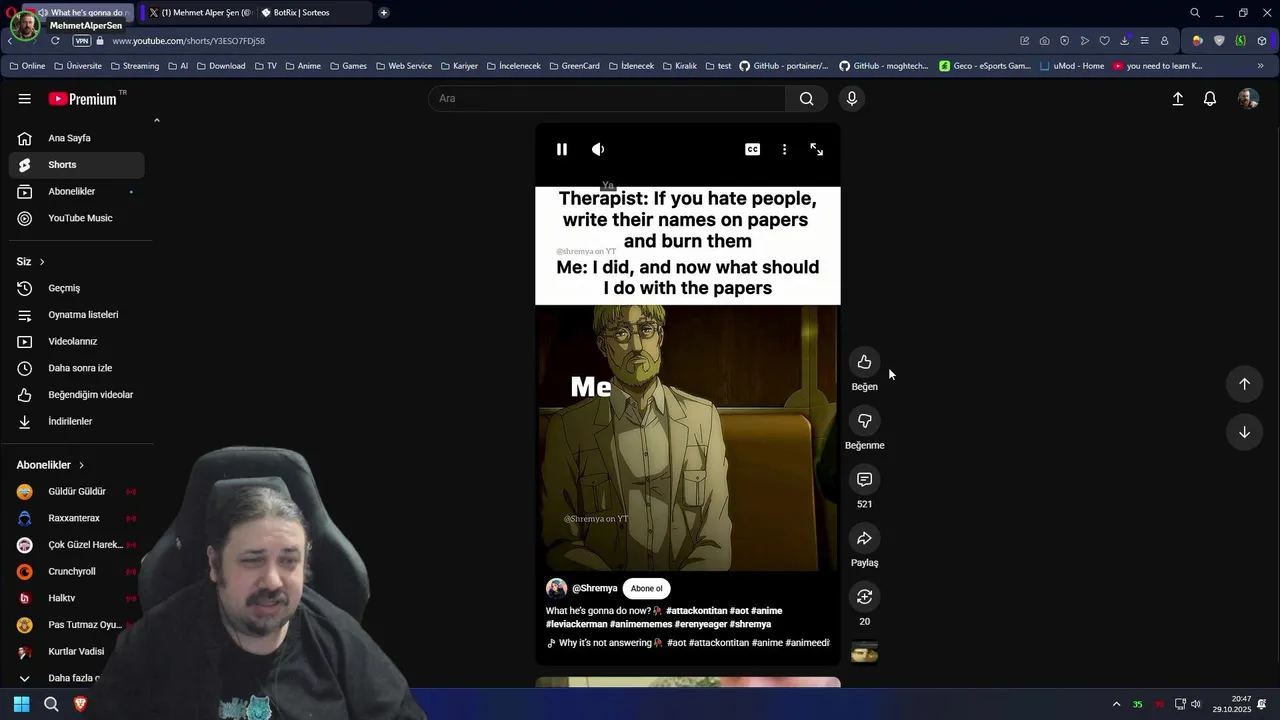This screenshot has height=720, width=1280.
Task: Open the Anime bookmarks folder
Action: (303, 66)
